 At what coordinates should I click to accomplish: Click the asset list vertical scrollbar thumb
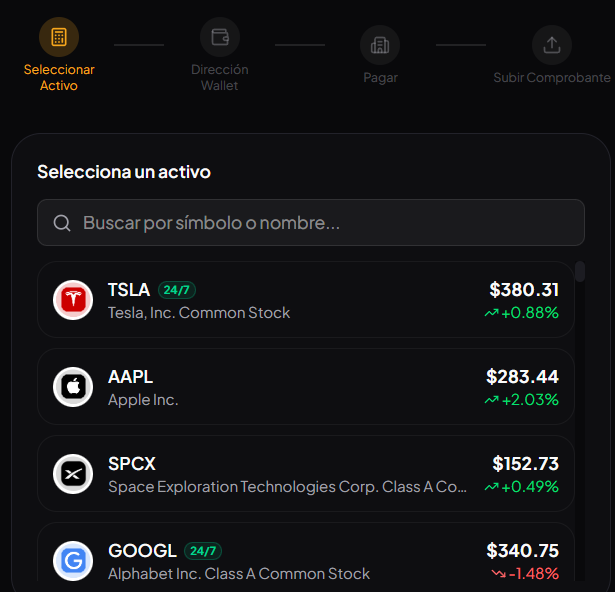coord(580,271)
